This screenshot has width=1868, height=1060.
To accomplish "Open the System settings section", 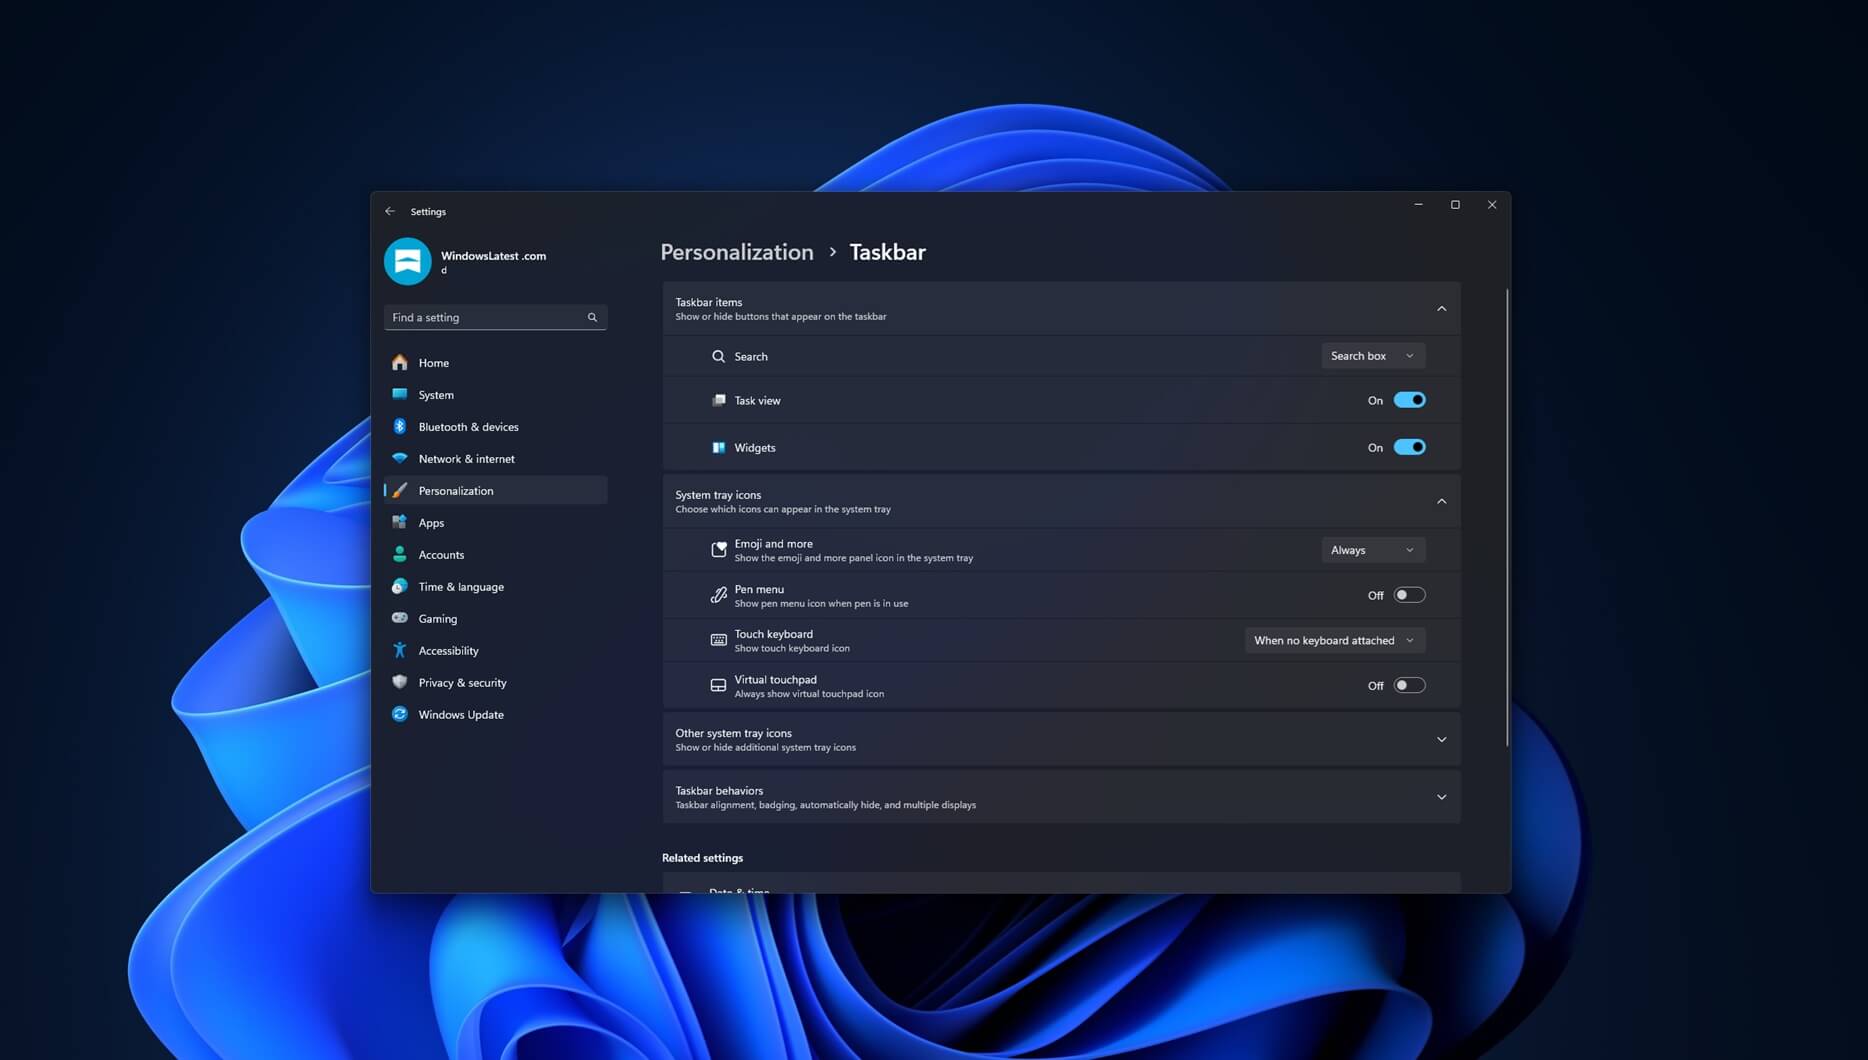I will point(436,394).
